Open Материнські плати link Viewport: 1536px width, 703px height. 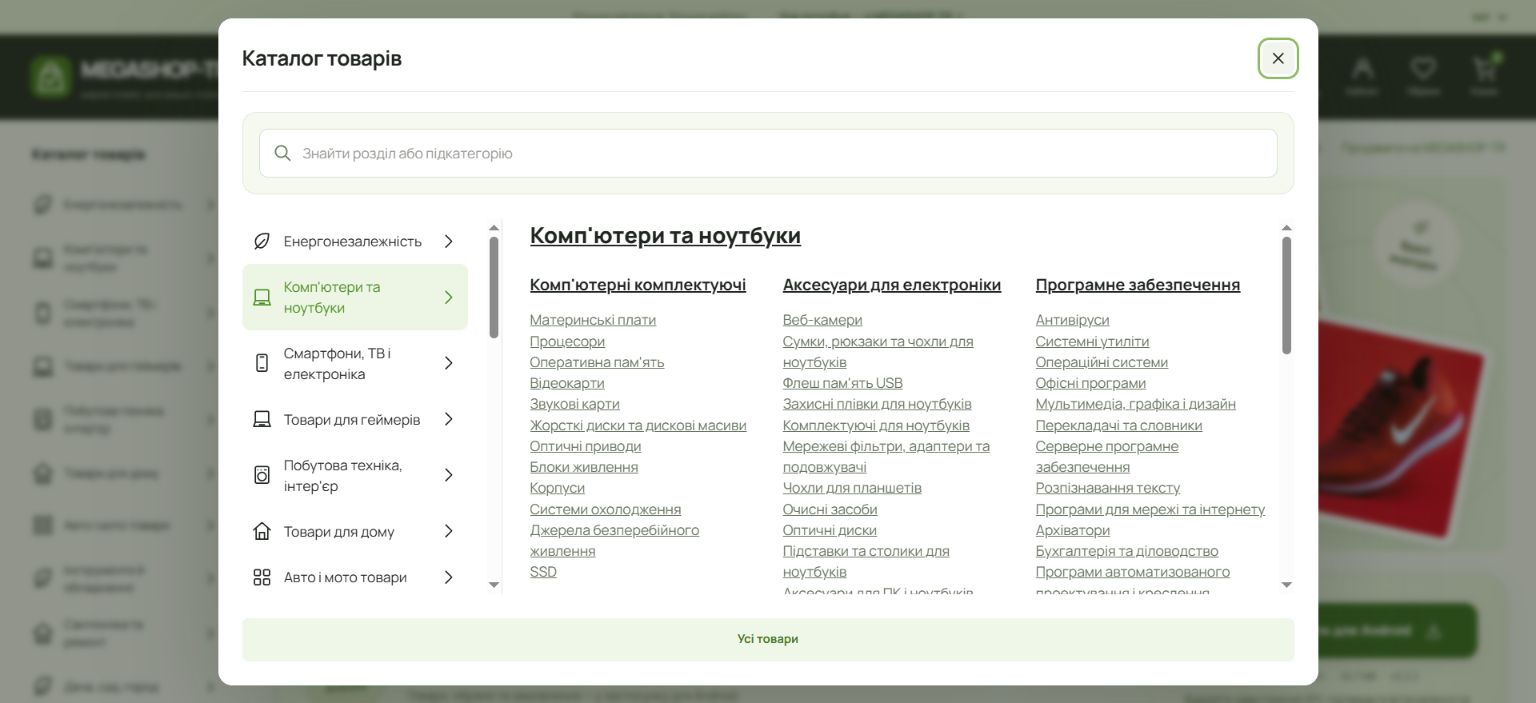pyautogui.click(x=593, y=320)
